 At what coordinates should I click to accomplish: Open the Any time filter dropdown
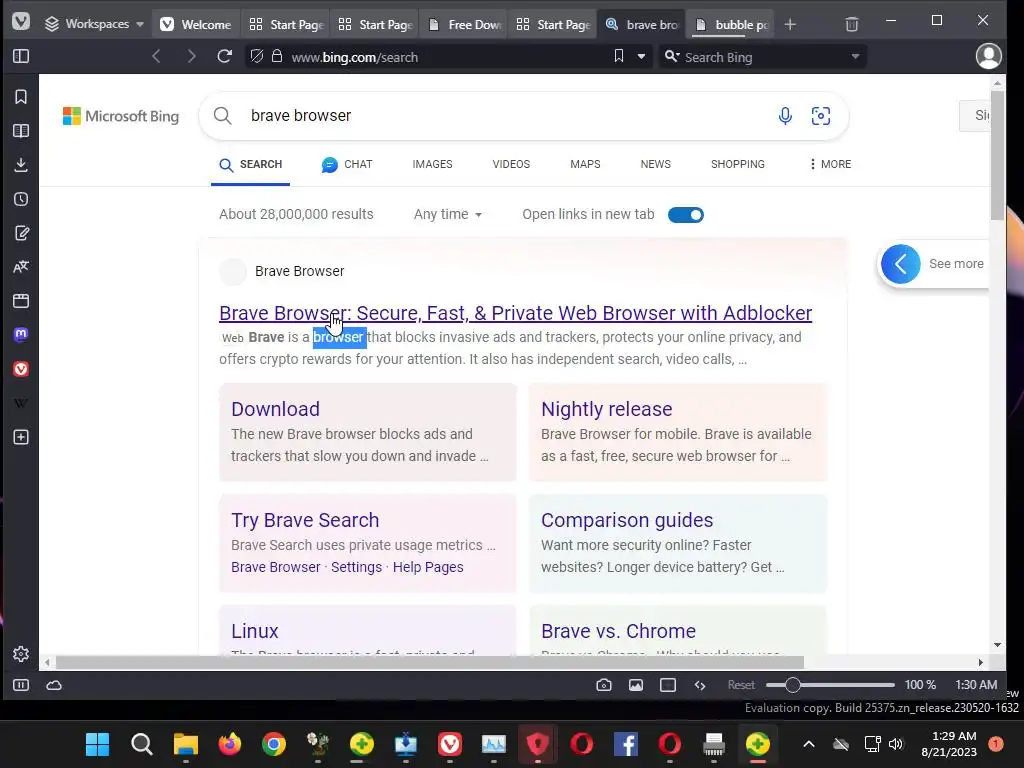[447, 214]
